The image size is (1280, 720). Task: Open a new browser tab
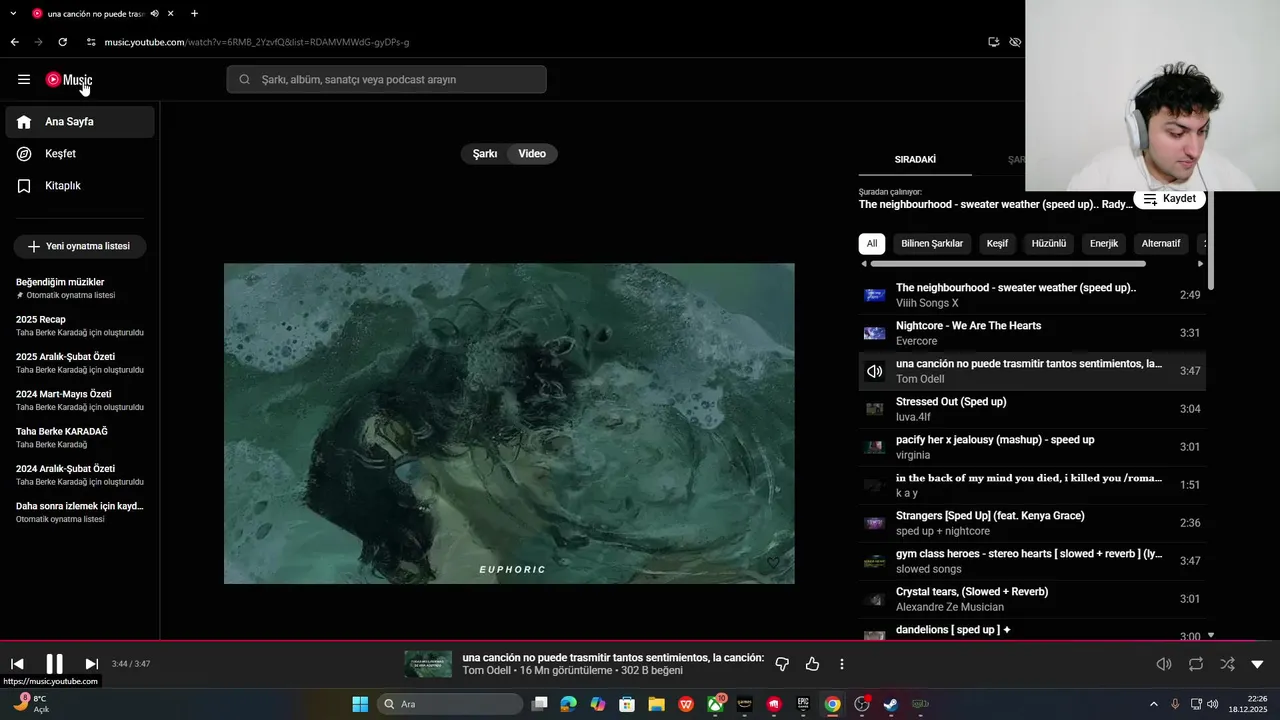pyautogui.click(x=194, y=14)
